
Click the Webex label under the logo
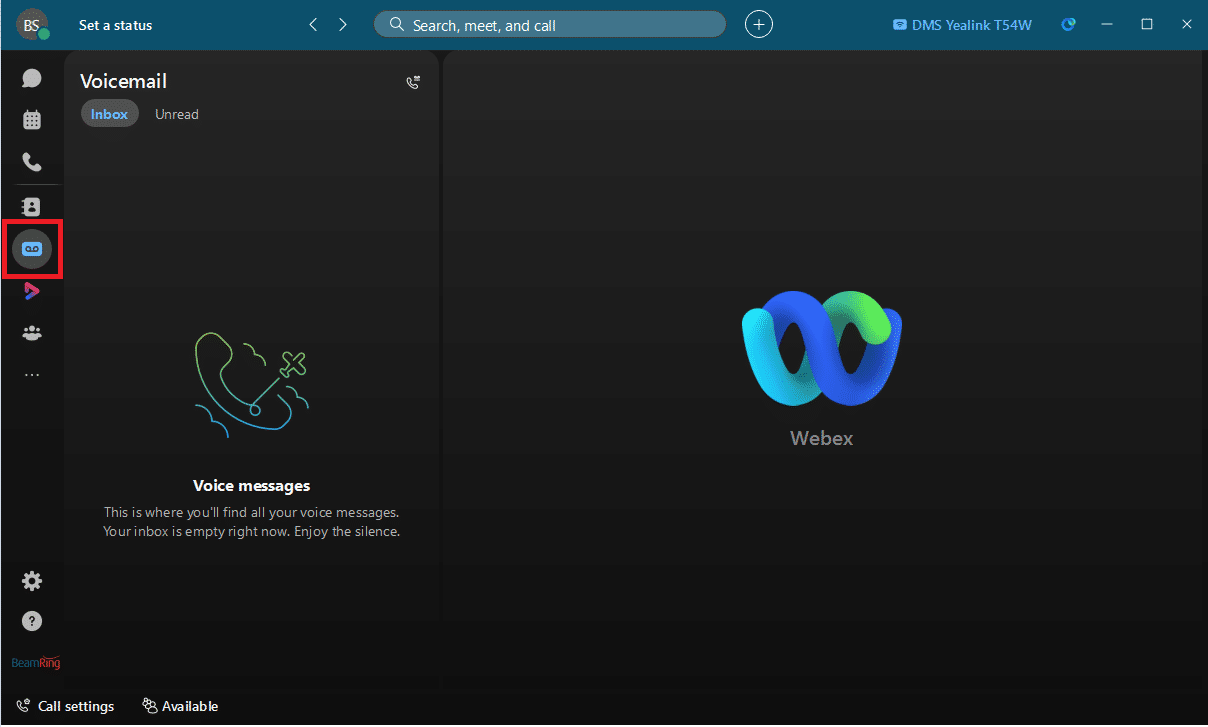pyautogui.click(x=822, y=438)
